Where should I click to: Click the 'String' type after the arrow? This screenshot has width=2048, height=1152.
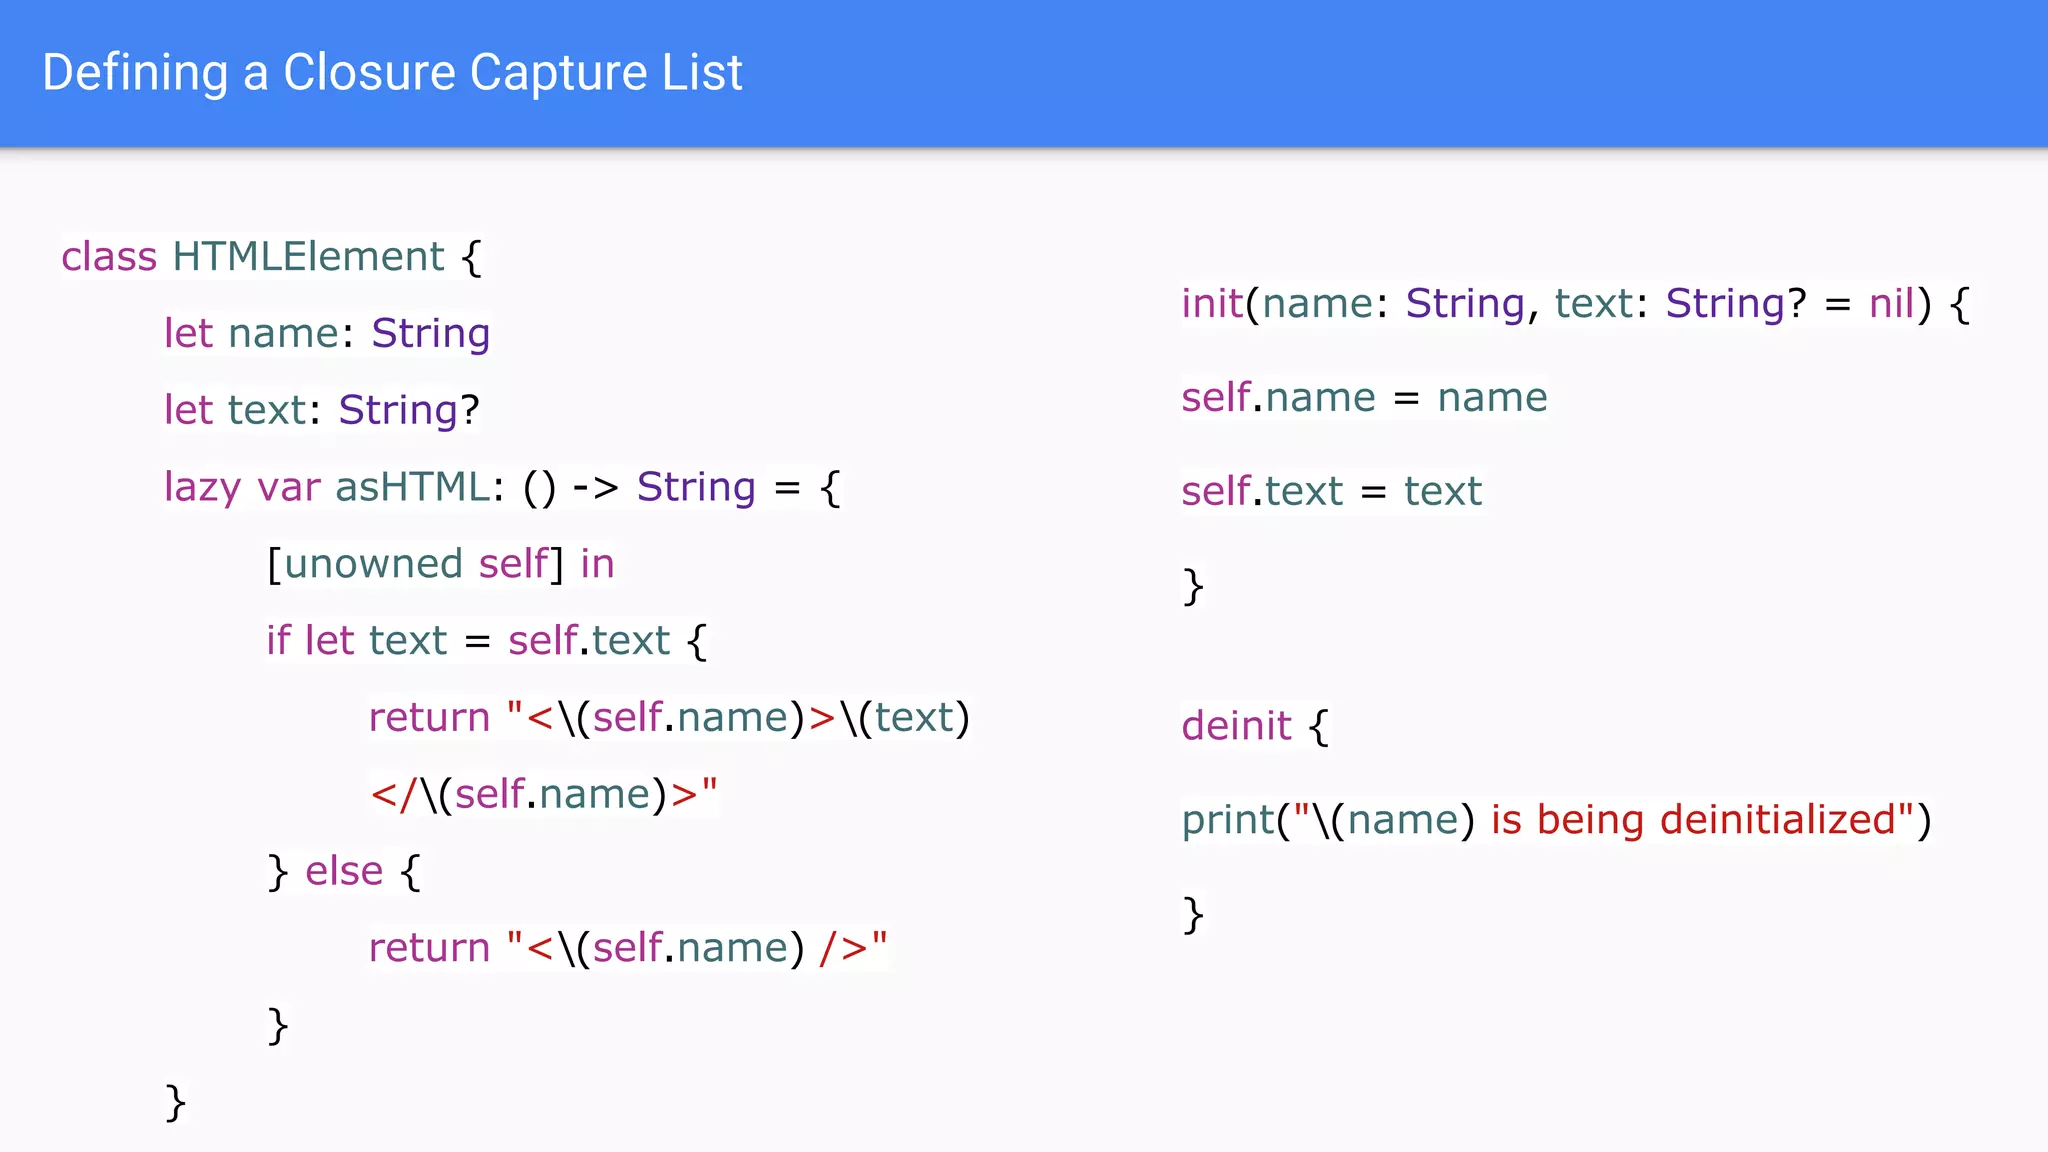[696, 487]
